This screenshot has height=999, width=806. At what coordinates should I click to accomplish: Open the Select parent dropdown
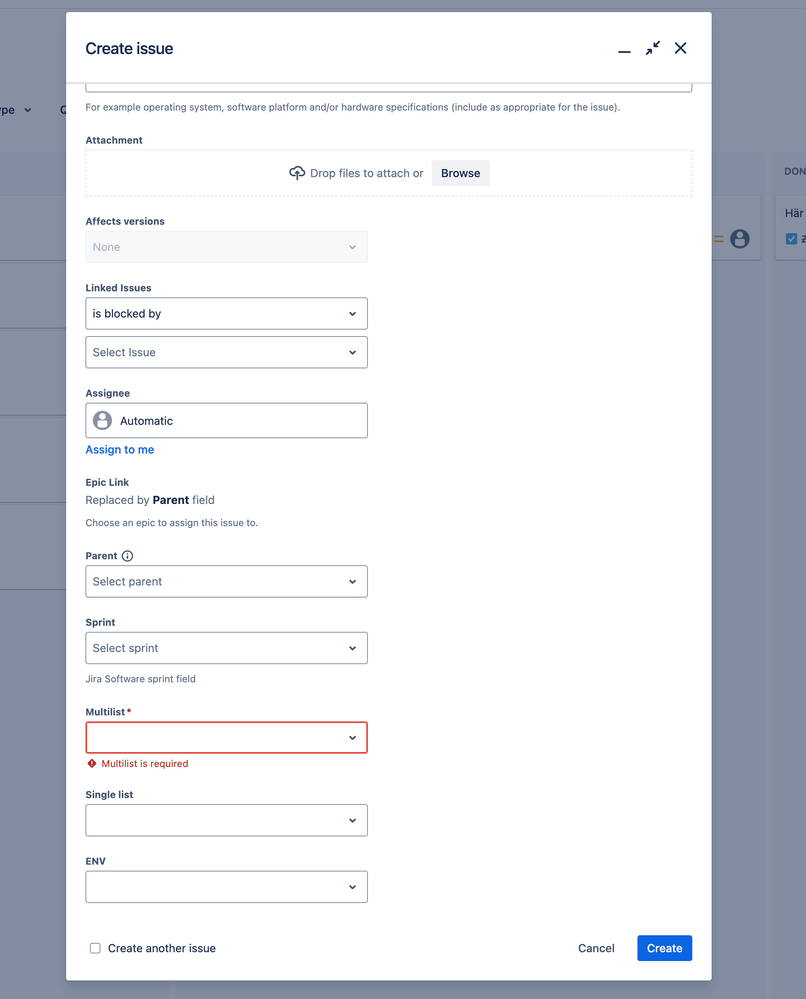pos(226,582)
